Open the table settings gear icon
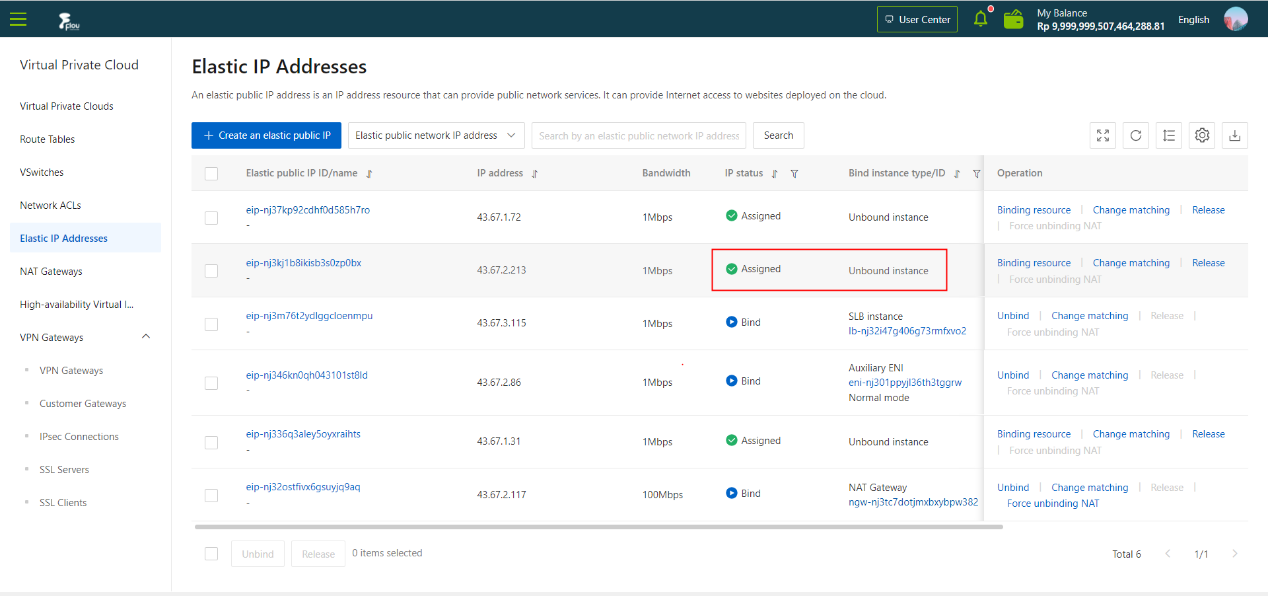This screenshot has height=596, width=1268. click(1202, 136)
